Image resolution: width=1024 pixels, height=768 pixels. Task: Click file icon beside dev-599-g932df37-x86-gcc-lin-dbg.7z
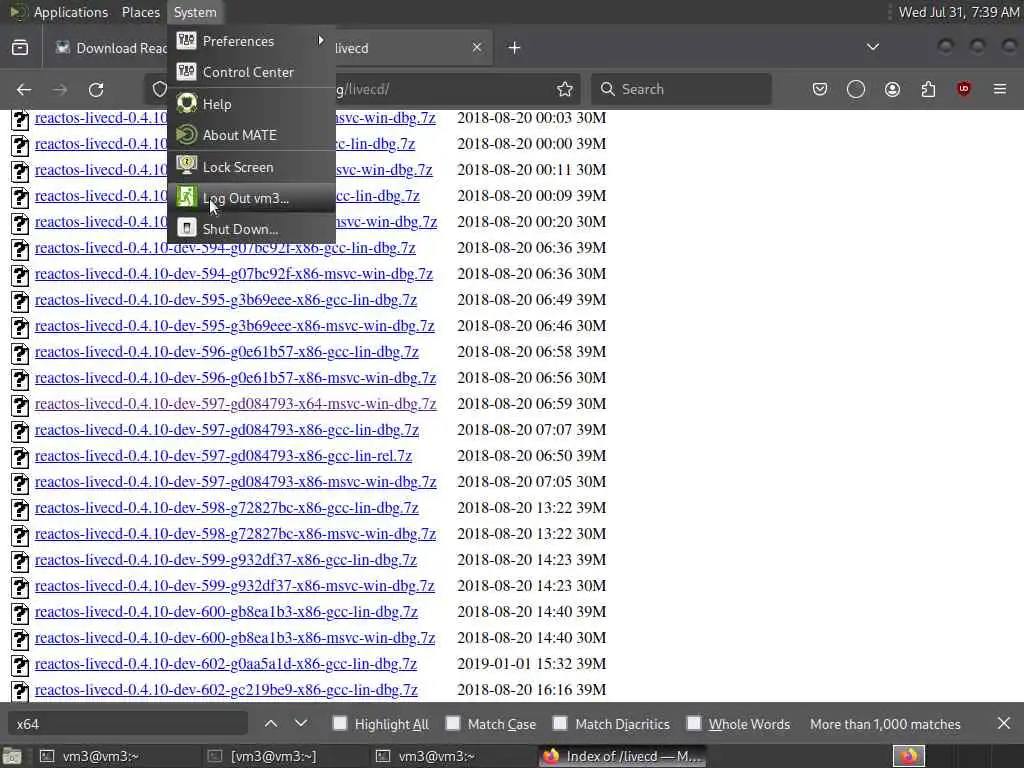(x=20, y=562)
